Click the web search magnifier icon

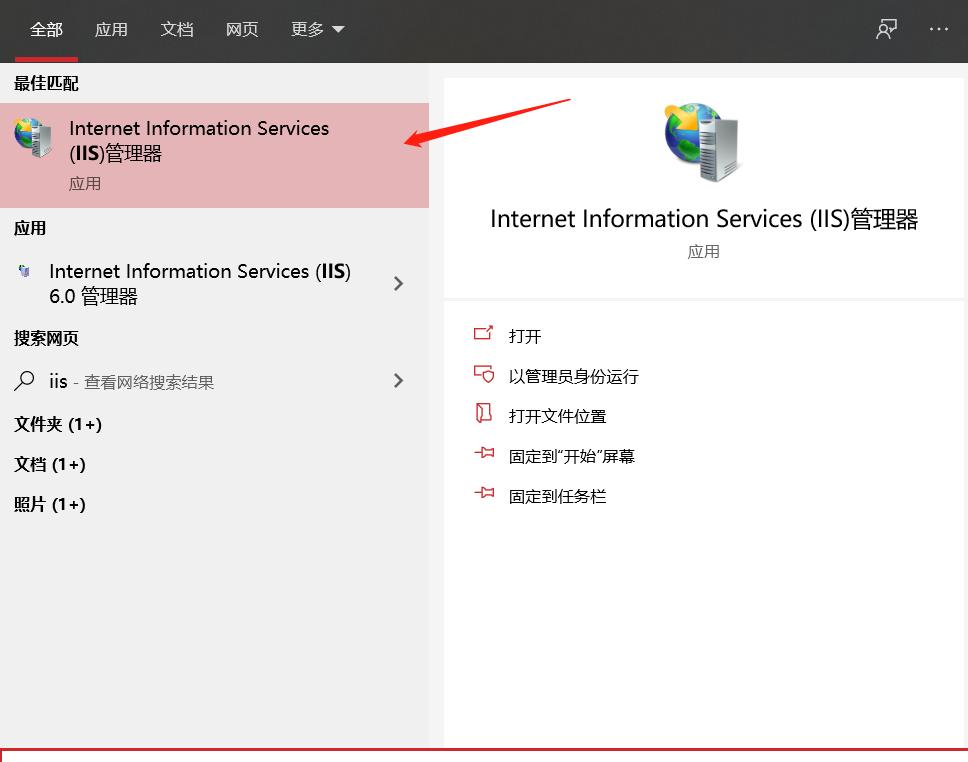[x=22, y=381]
